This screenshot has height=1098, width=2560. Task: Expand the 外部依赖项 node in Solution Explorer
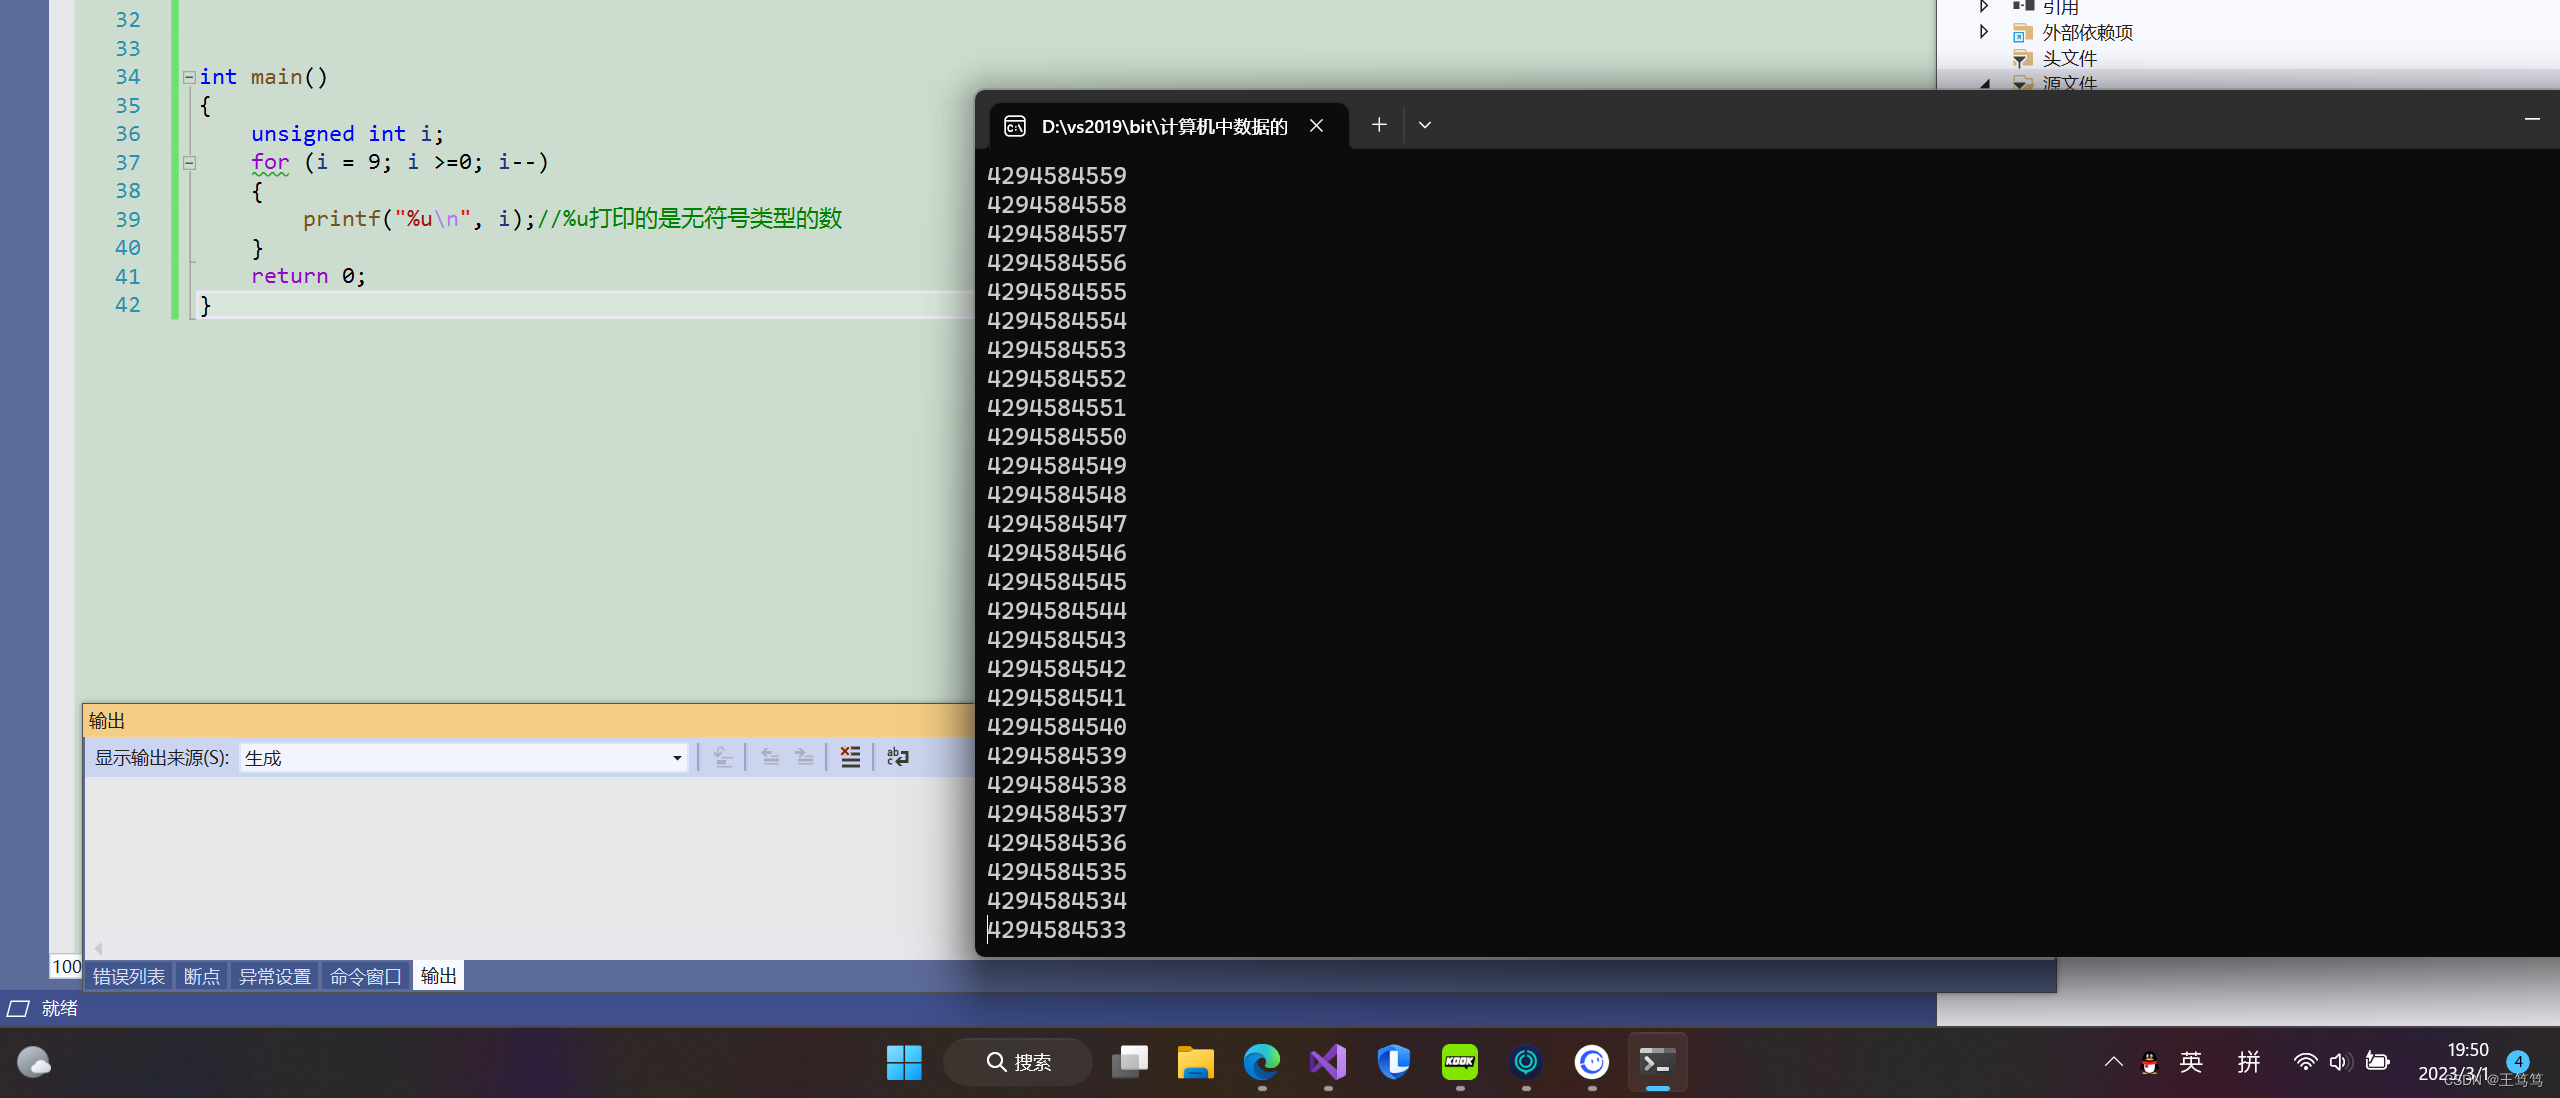pos(1984,32)
